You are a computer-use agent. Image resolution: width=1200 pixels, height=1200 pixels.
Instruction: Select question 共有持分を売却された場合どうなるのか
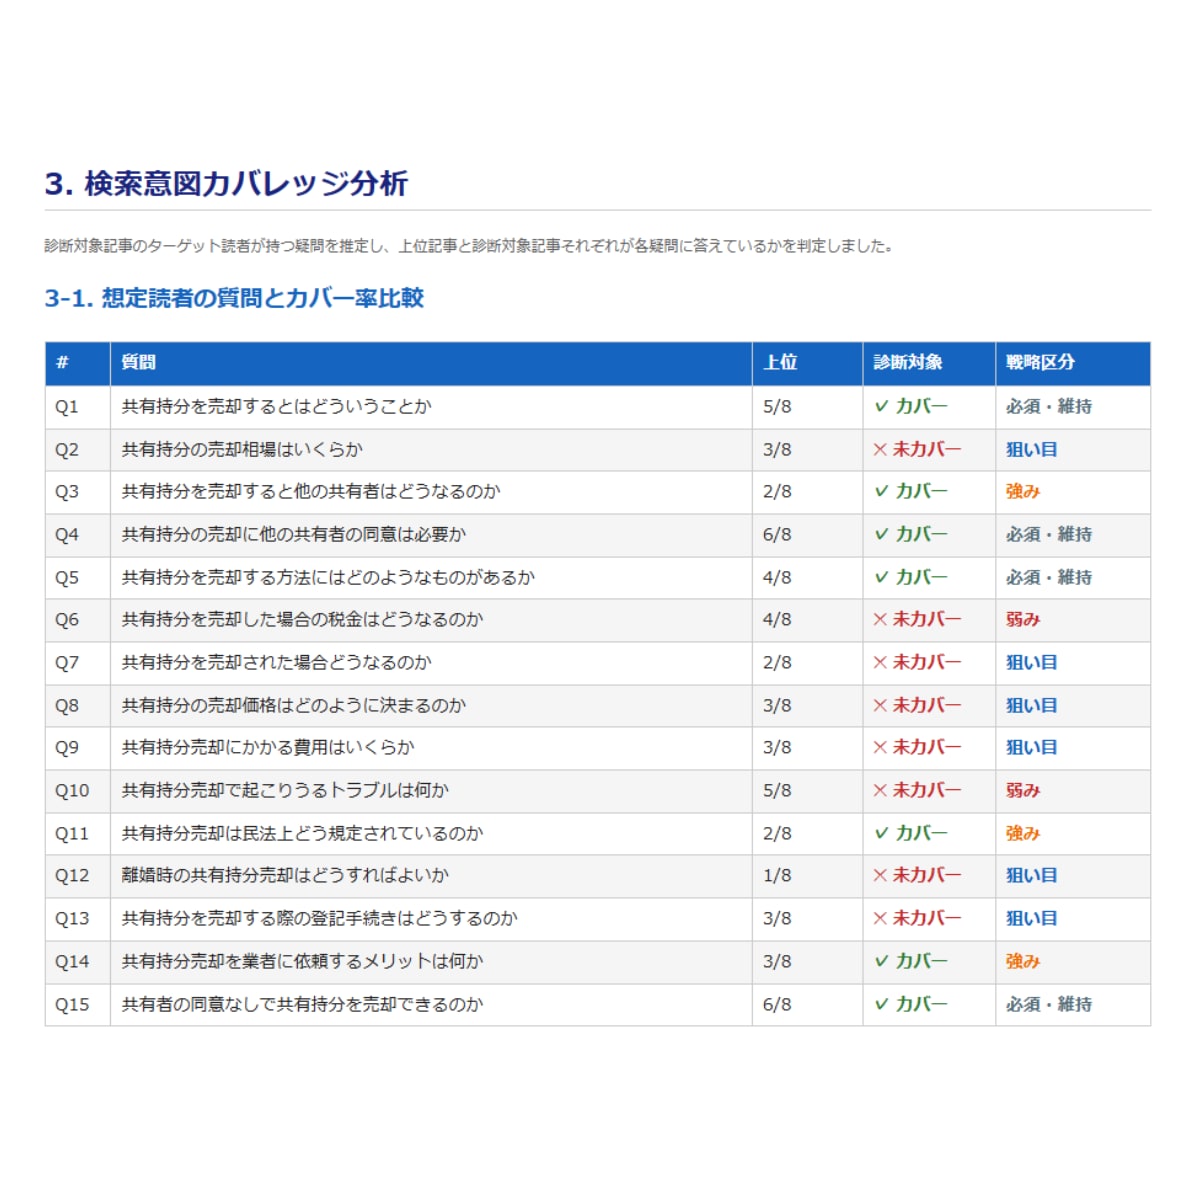(x=277, y=663)
